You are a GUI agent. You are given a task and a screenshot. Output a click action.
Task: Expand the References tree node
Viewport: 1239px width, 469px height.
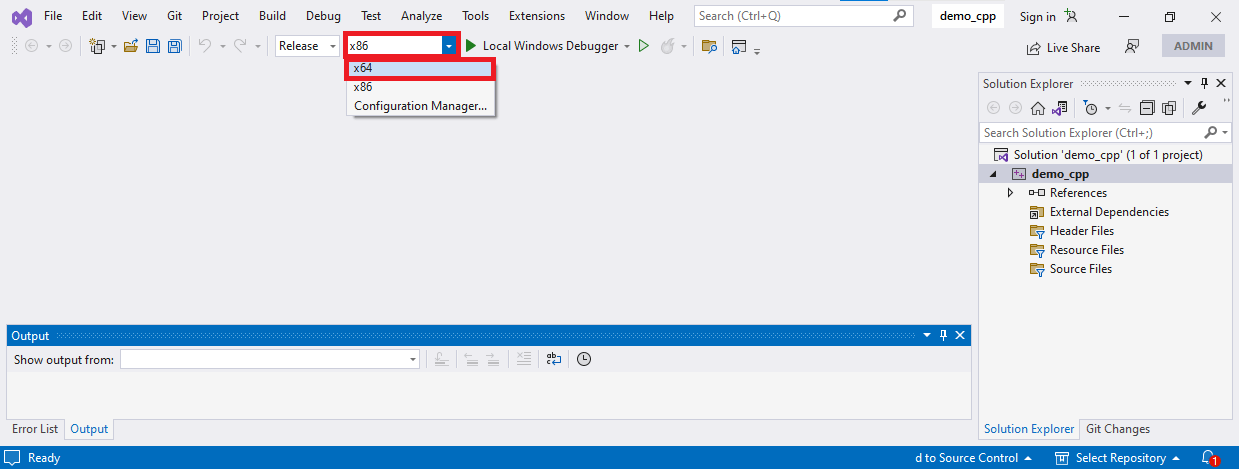click(x=1010, y=193)
